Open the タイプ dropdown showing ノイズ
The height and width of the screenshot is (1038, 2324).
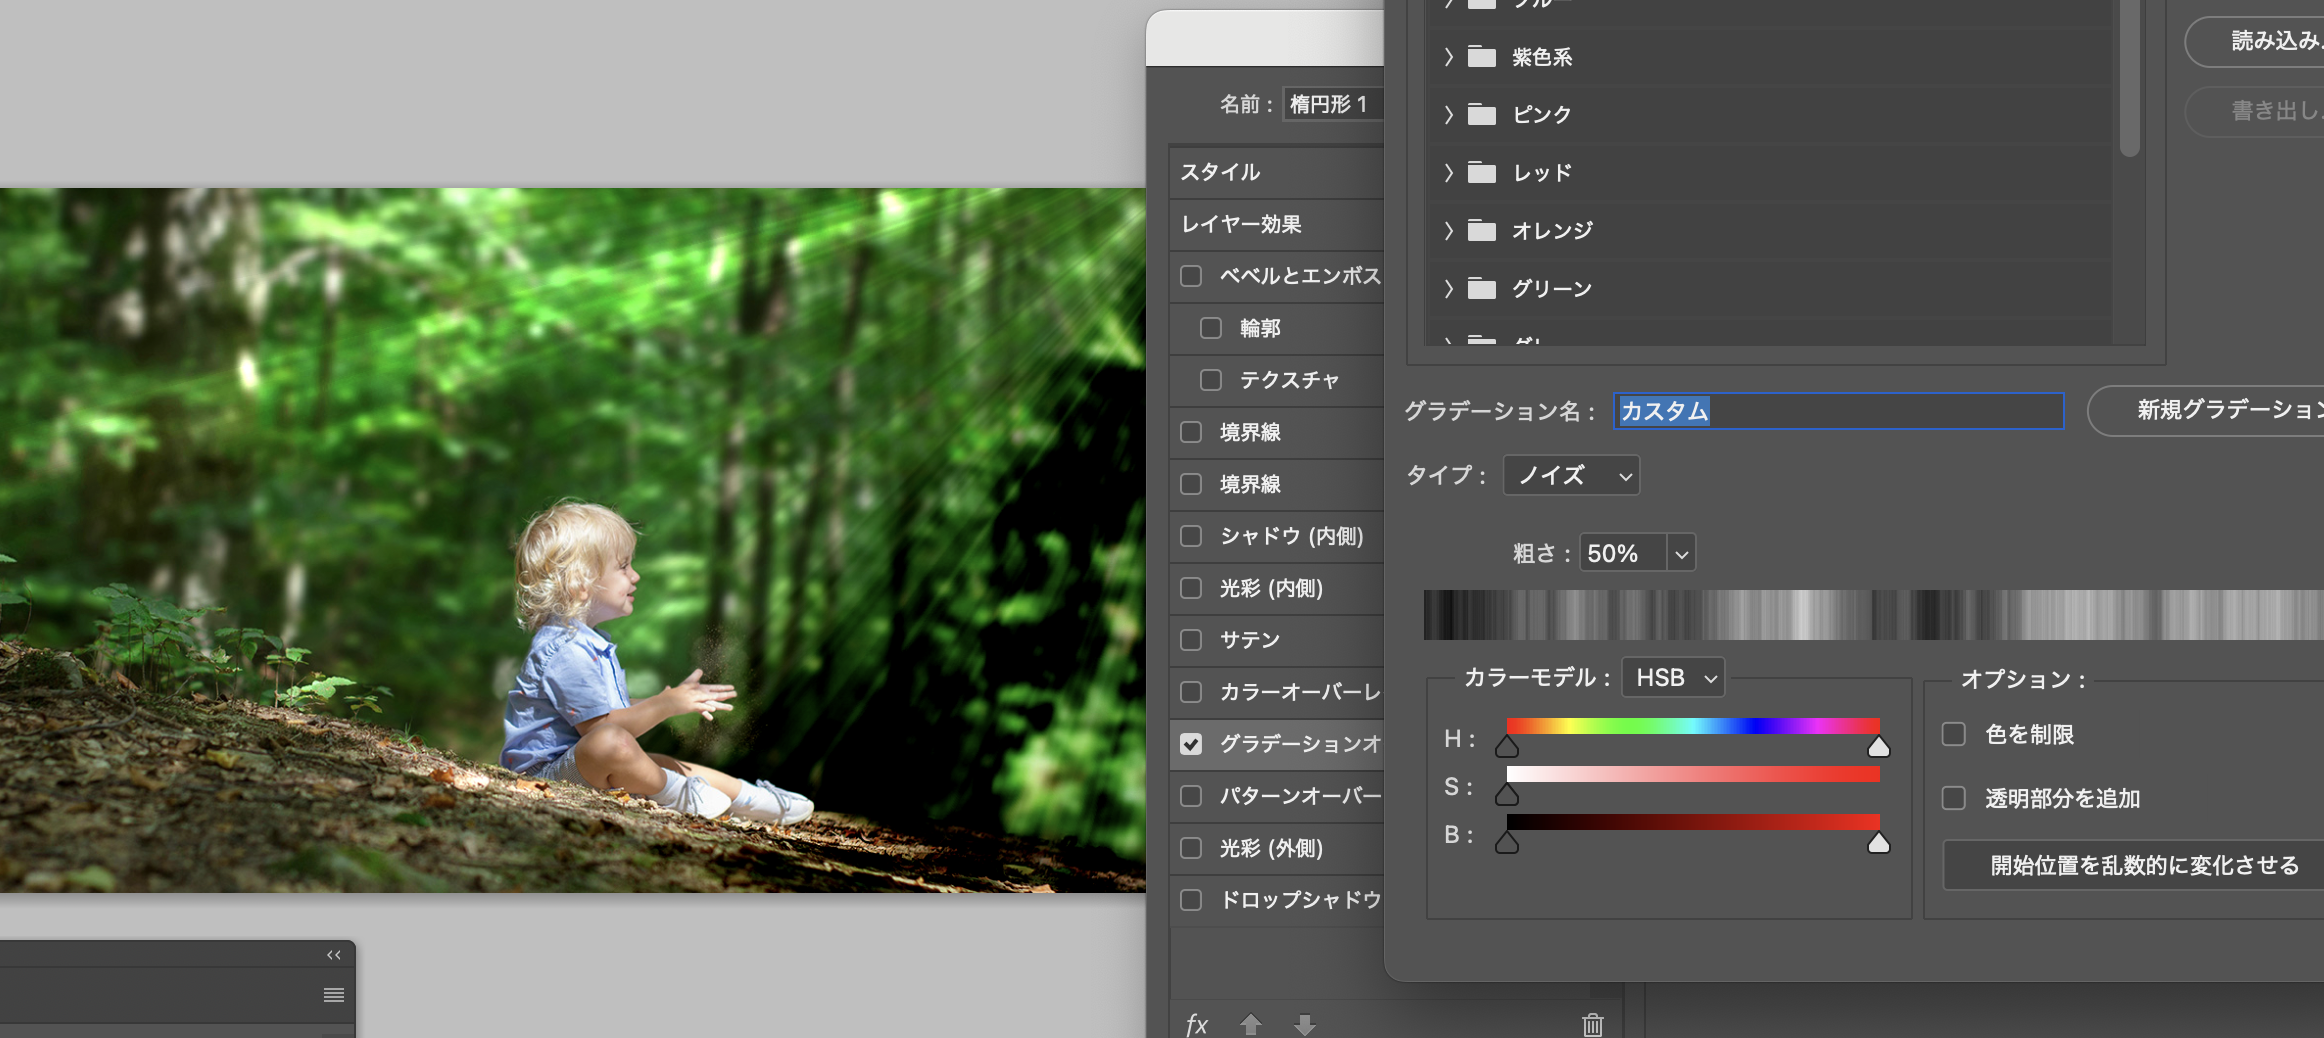(1571, 476)
